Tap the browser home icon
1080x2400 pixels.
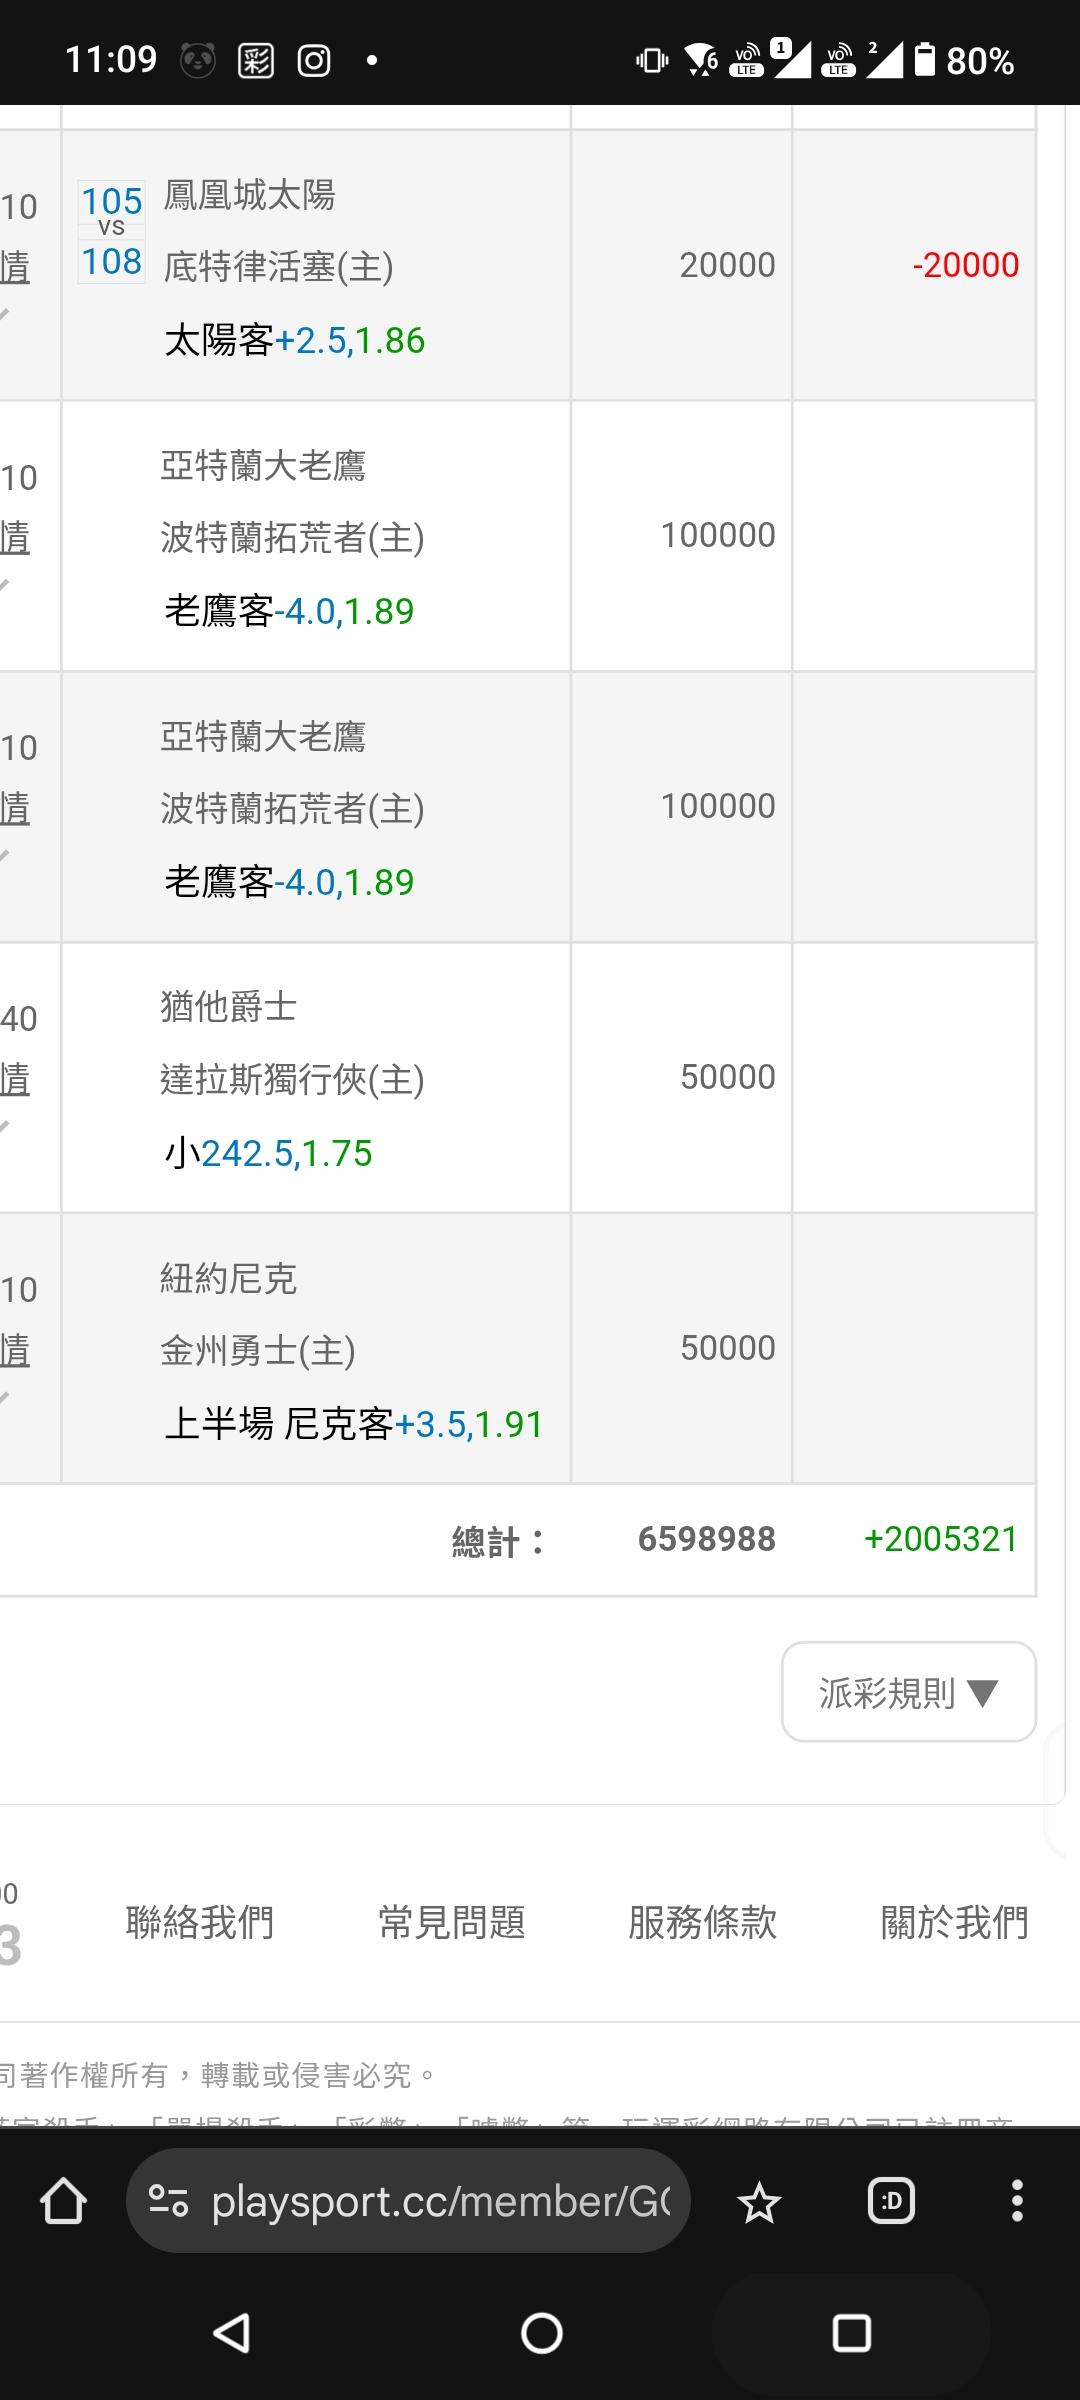click(x=63, y=2201)
